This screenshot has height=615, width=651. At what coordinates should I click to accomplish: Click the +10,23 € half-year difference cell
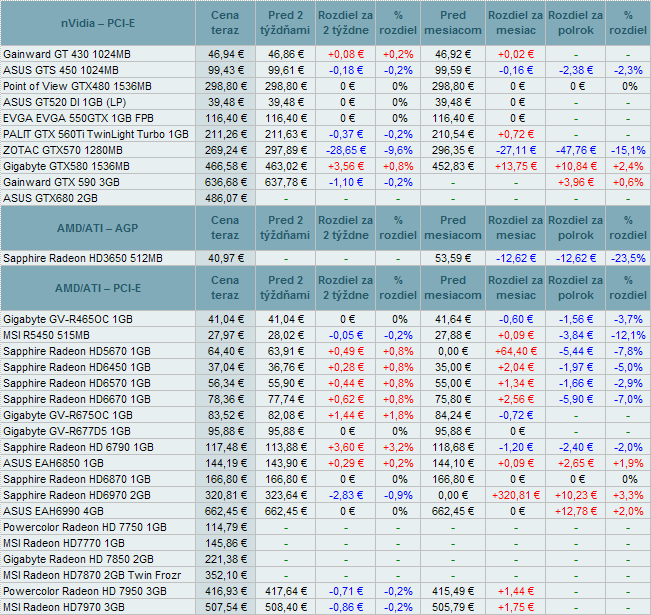[x=576, y=495]
